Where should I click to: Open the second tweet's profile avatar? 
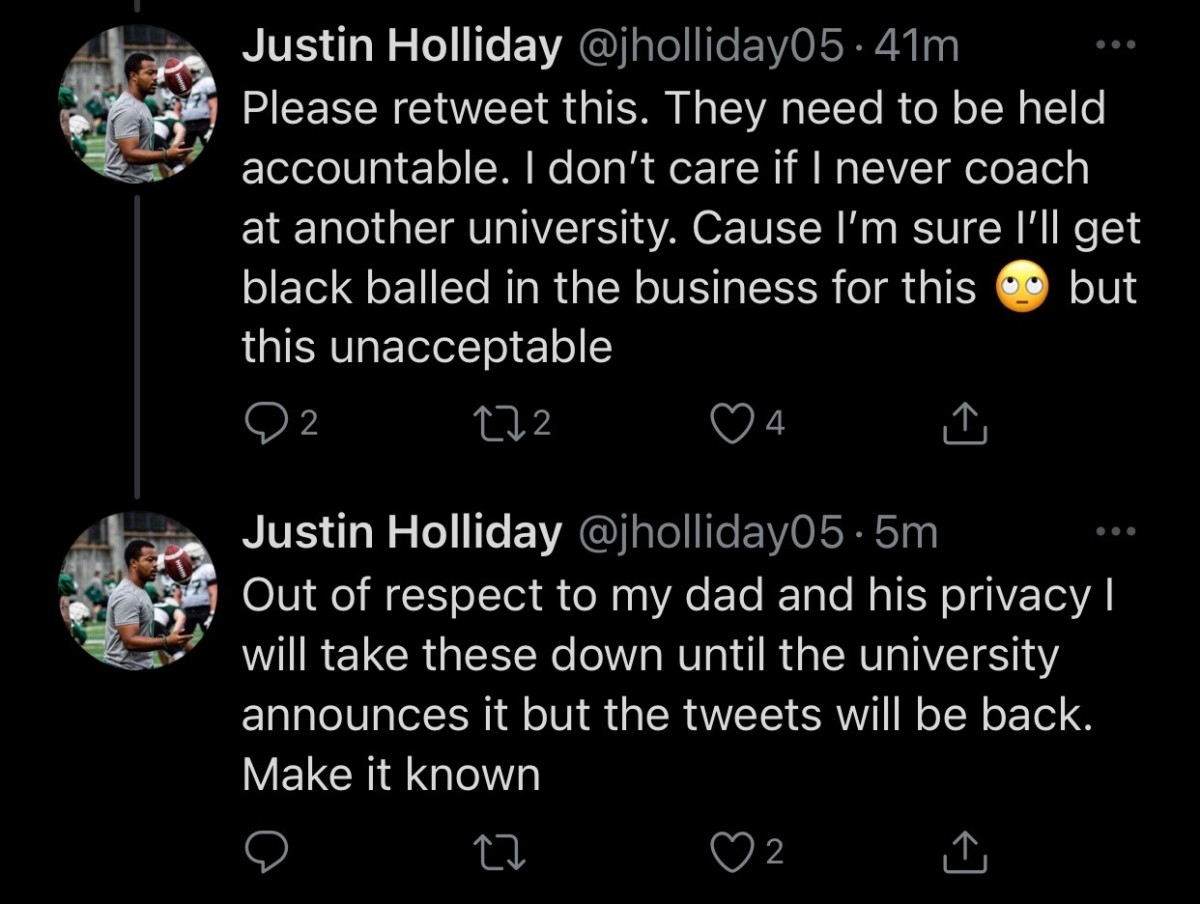click(x=136, y=590)
